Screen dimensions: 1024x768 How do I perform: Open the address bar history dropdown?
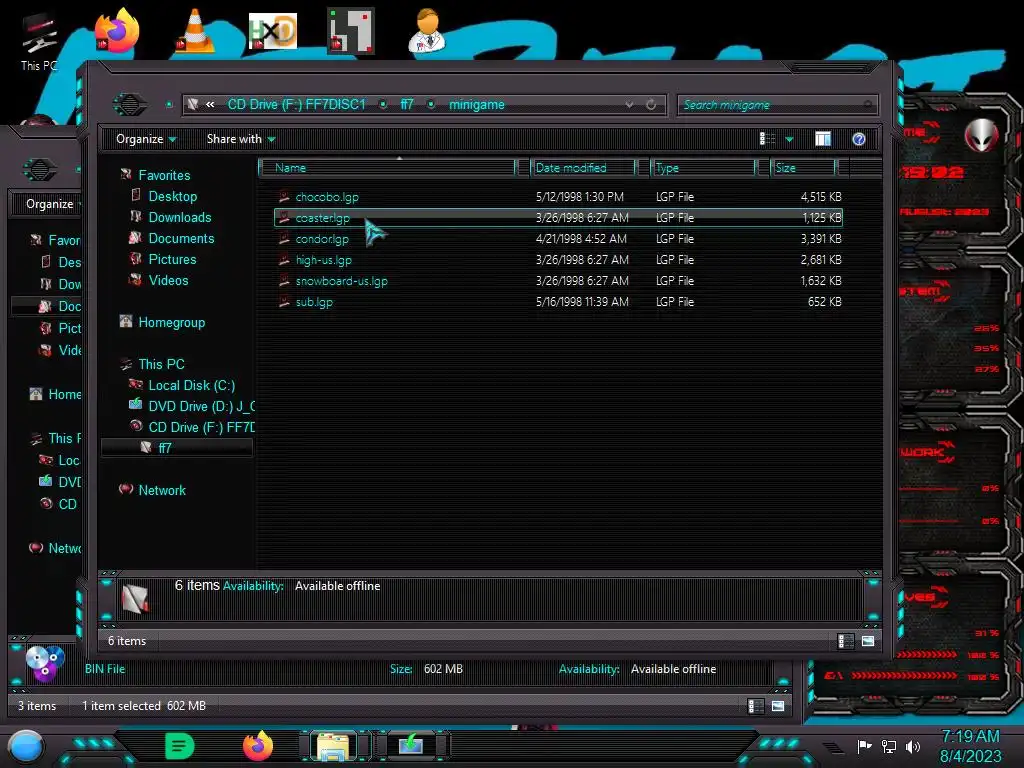(629, 104)
